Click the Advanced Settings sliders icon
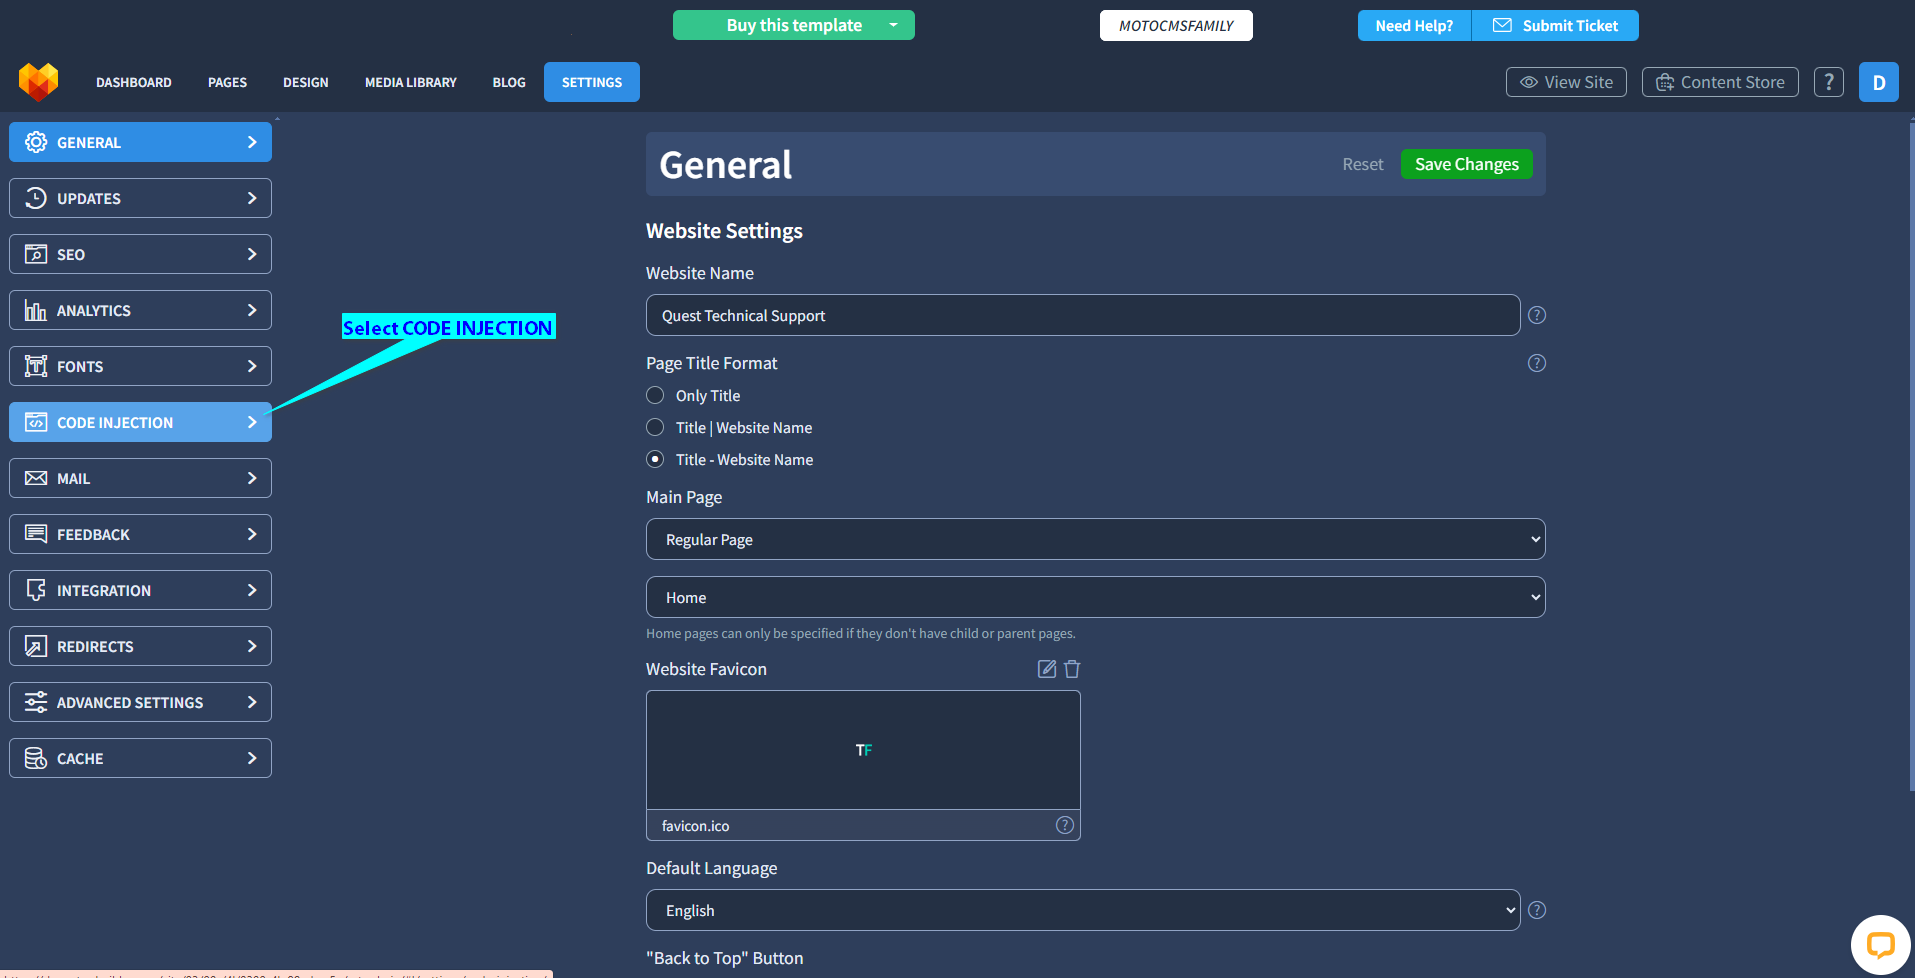 (36, 702)
